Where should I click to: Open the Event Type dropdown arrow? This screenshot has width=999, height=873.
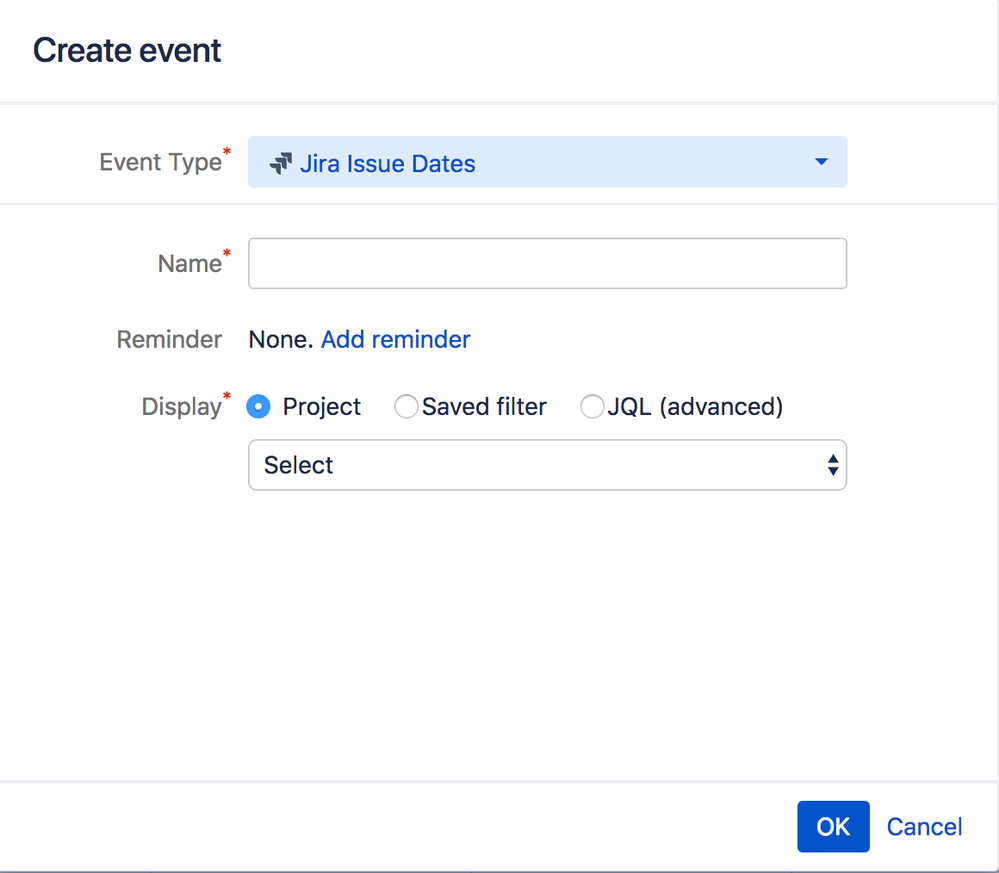[x=821, y=162]
